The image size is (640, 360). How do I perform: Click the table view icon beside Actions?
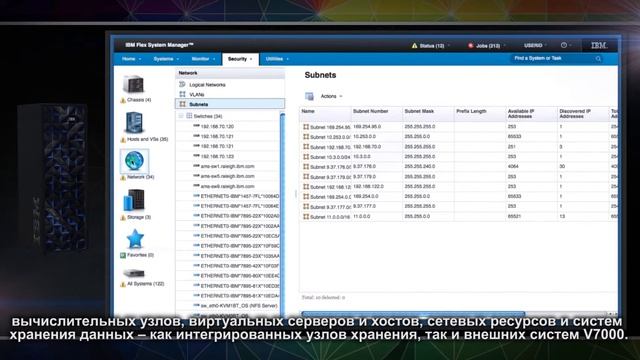pos(309,96)
